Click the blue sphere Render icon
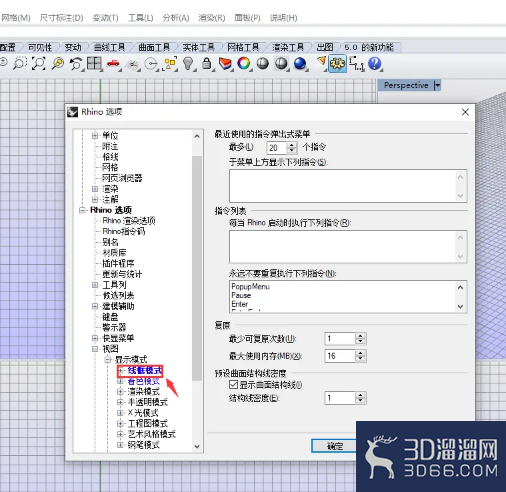This screenshot has height=492, width=506. click(x=300, y=63)
